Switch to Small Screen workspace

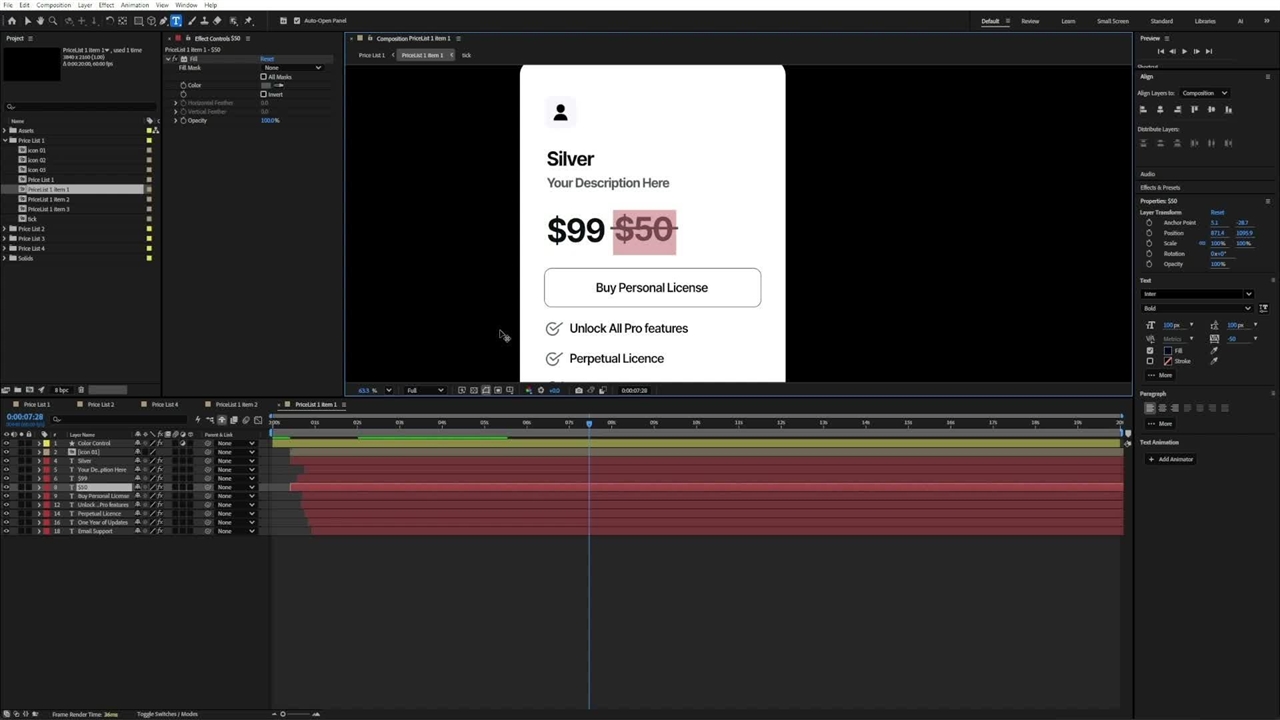[x=1113, y=21]
